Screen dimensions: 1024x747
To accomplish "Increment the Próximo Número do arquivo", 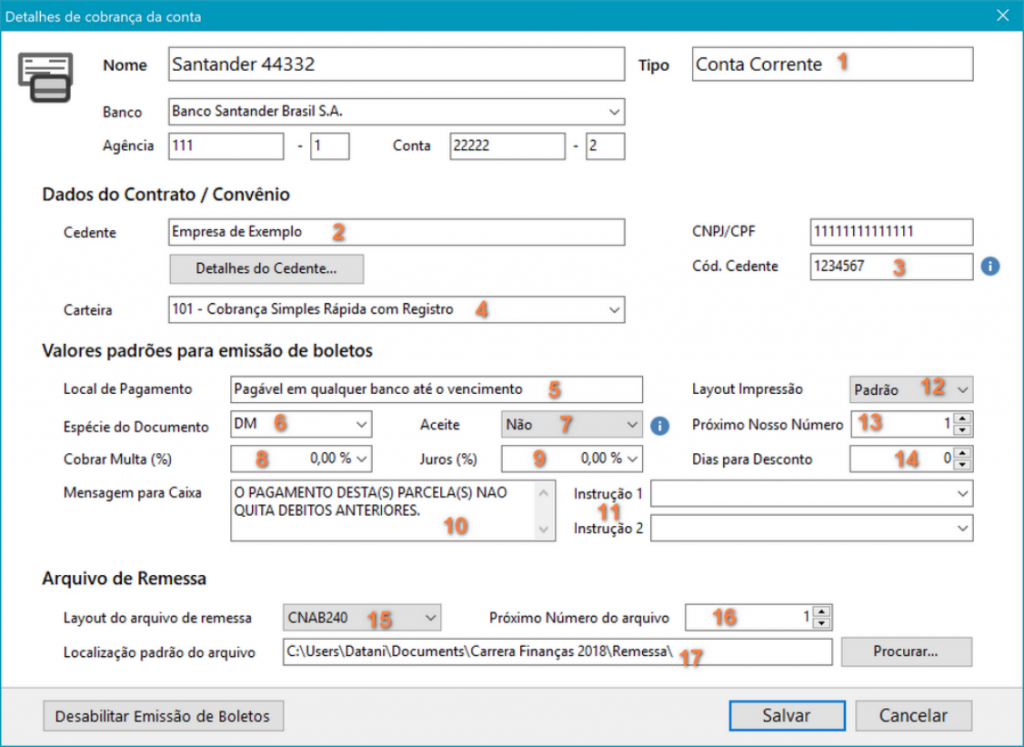I will tap(821, 612).
